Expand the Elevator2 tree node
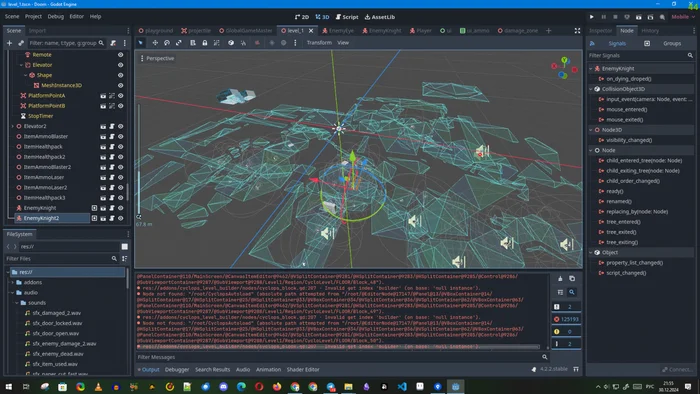Image resolution: width=700 pixels, height=394 pixels. pos(12,126)
